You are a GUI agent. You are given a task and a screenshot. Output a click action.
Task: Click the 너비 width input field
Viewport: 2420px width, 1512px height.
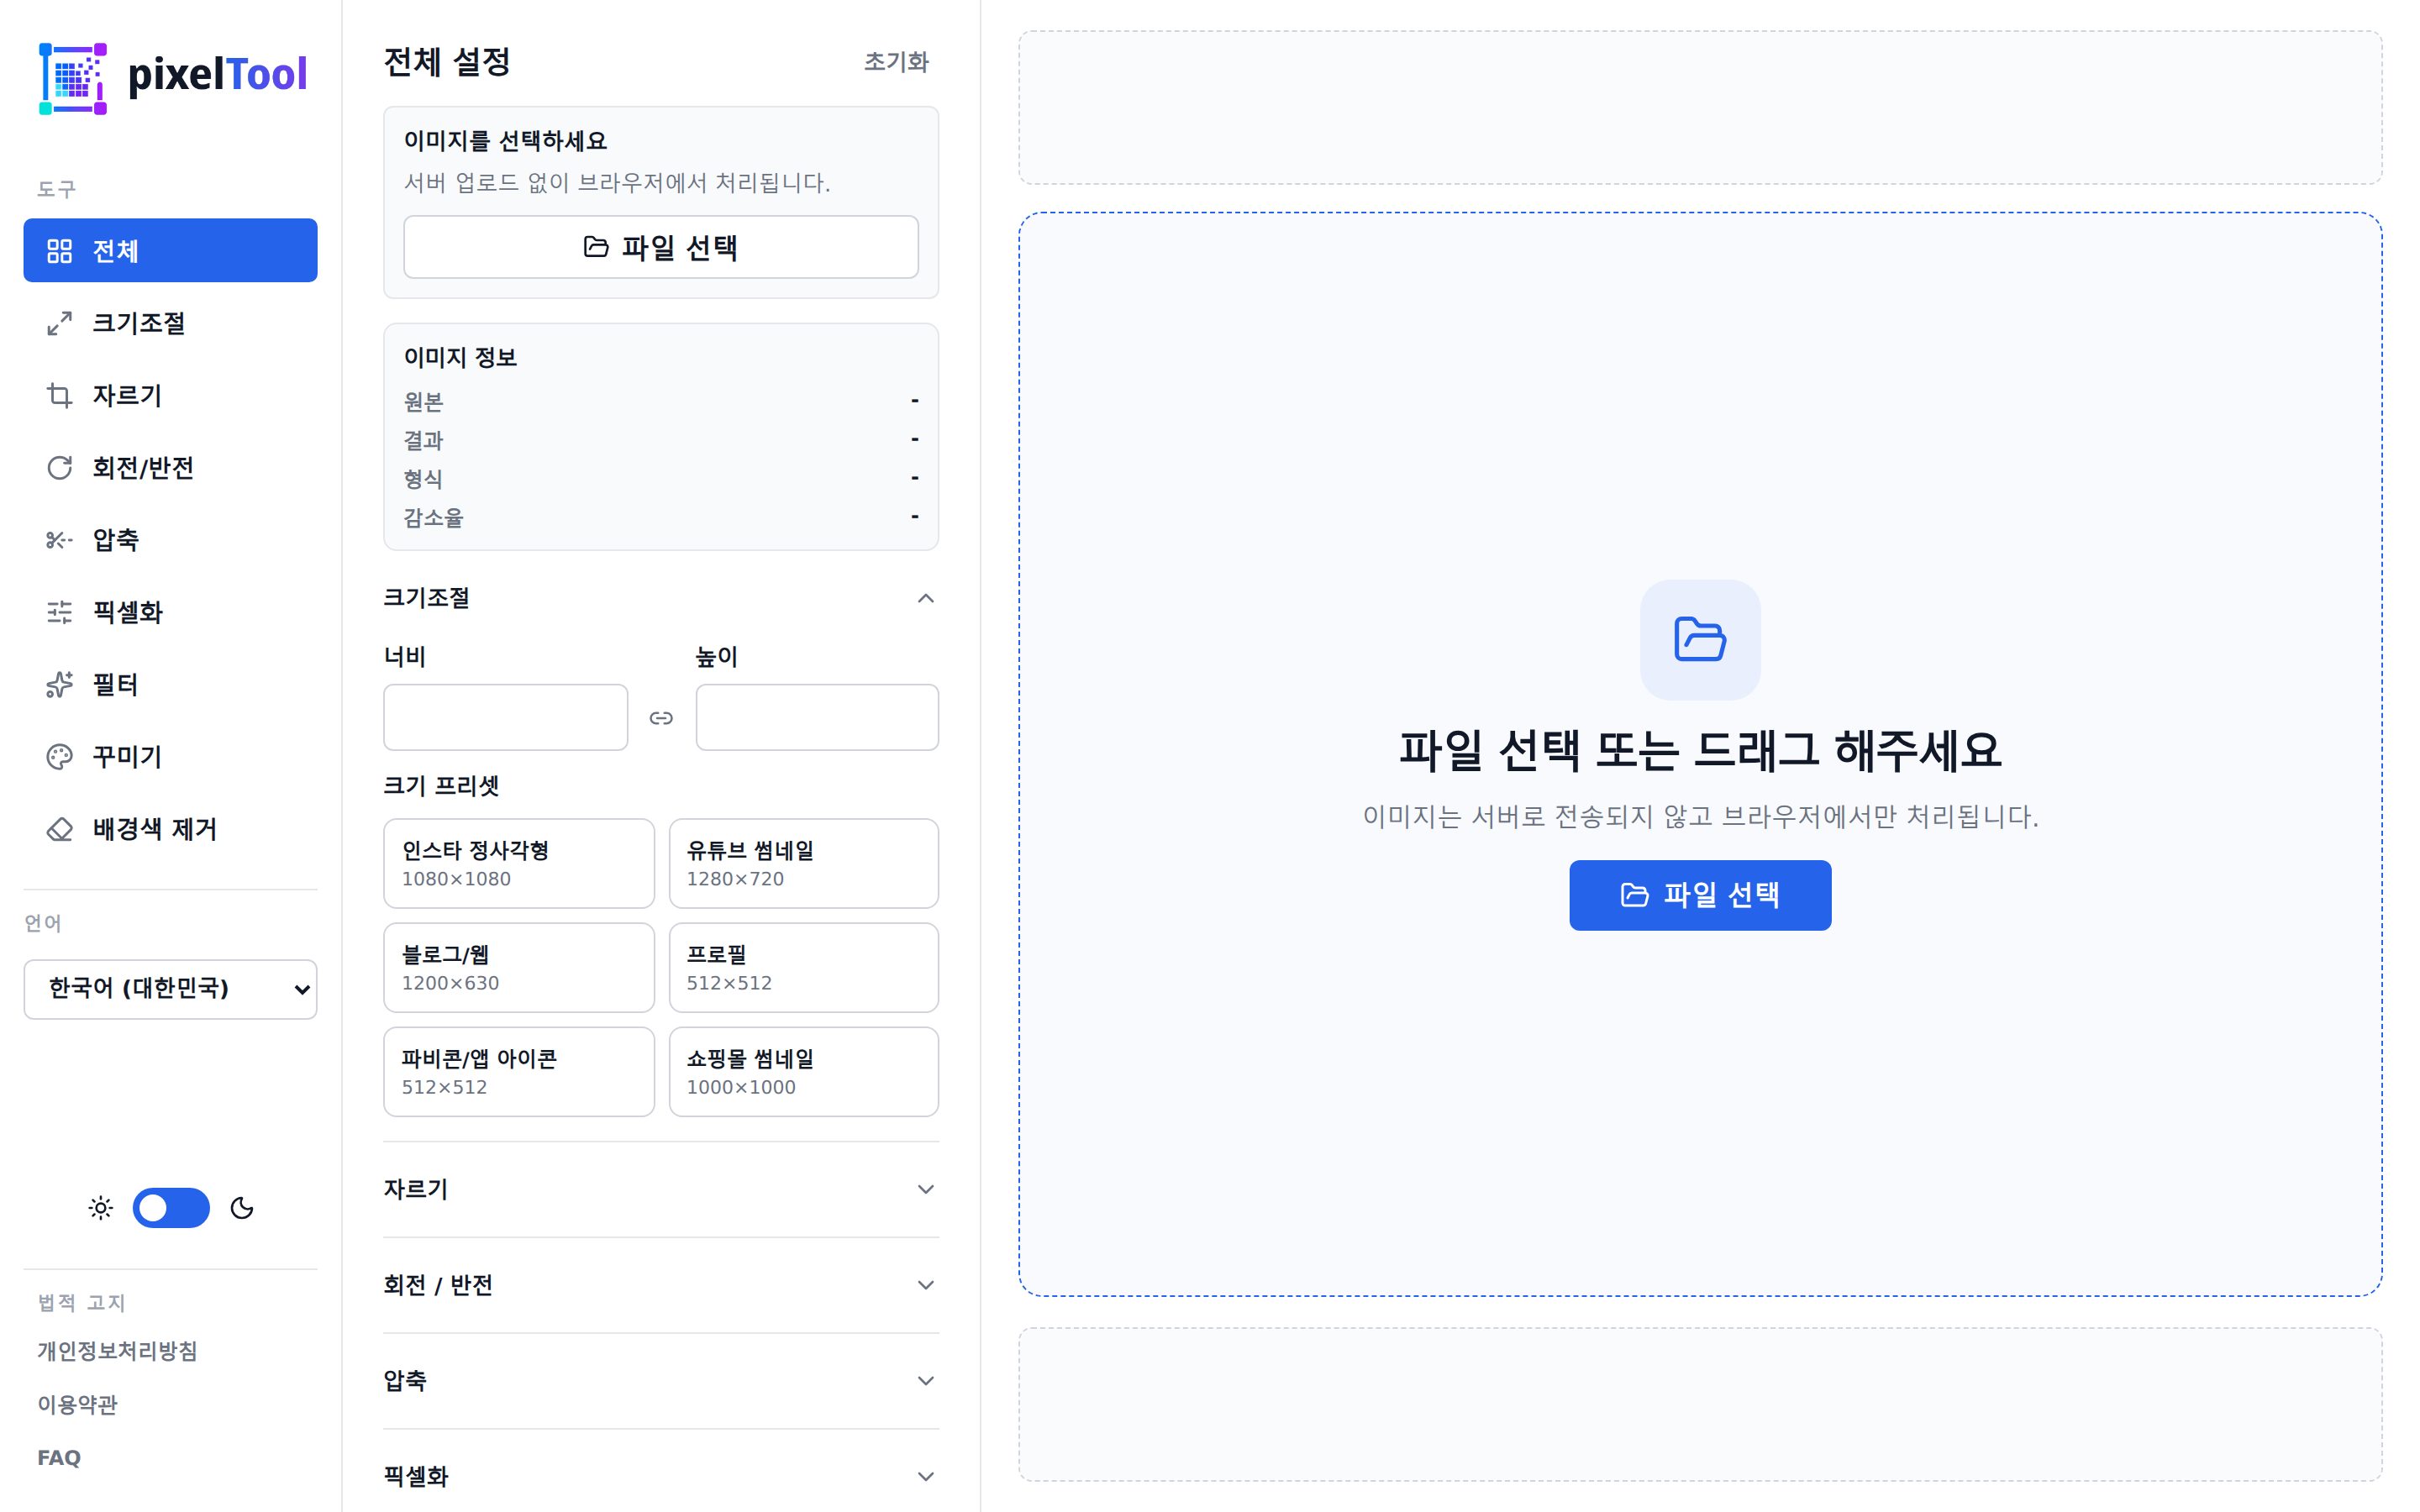[505, 717]
